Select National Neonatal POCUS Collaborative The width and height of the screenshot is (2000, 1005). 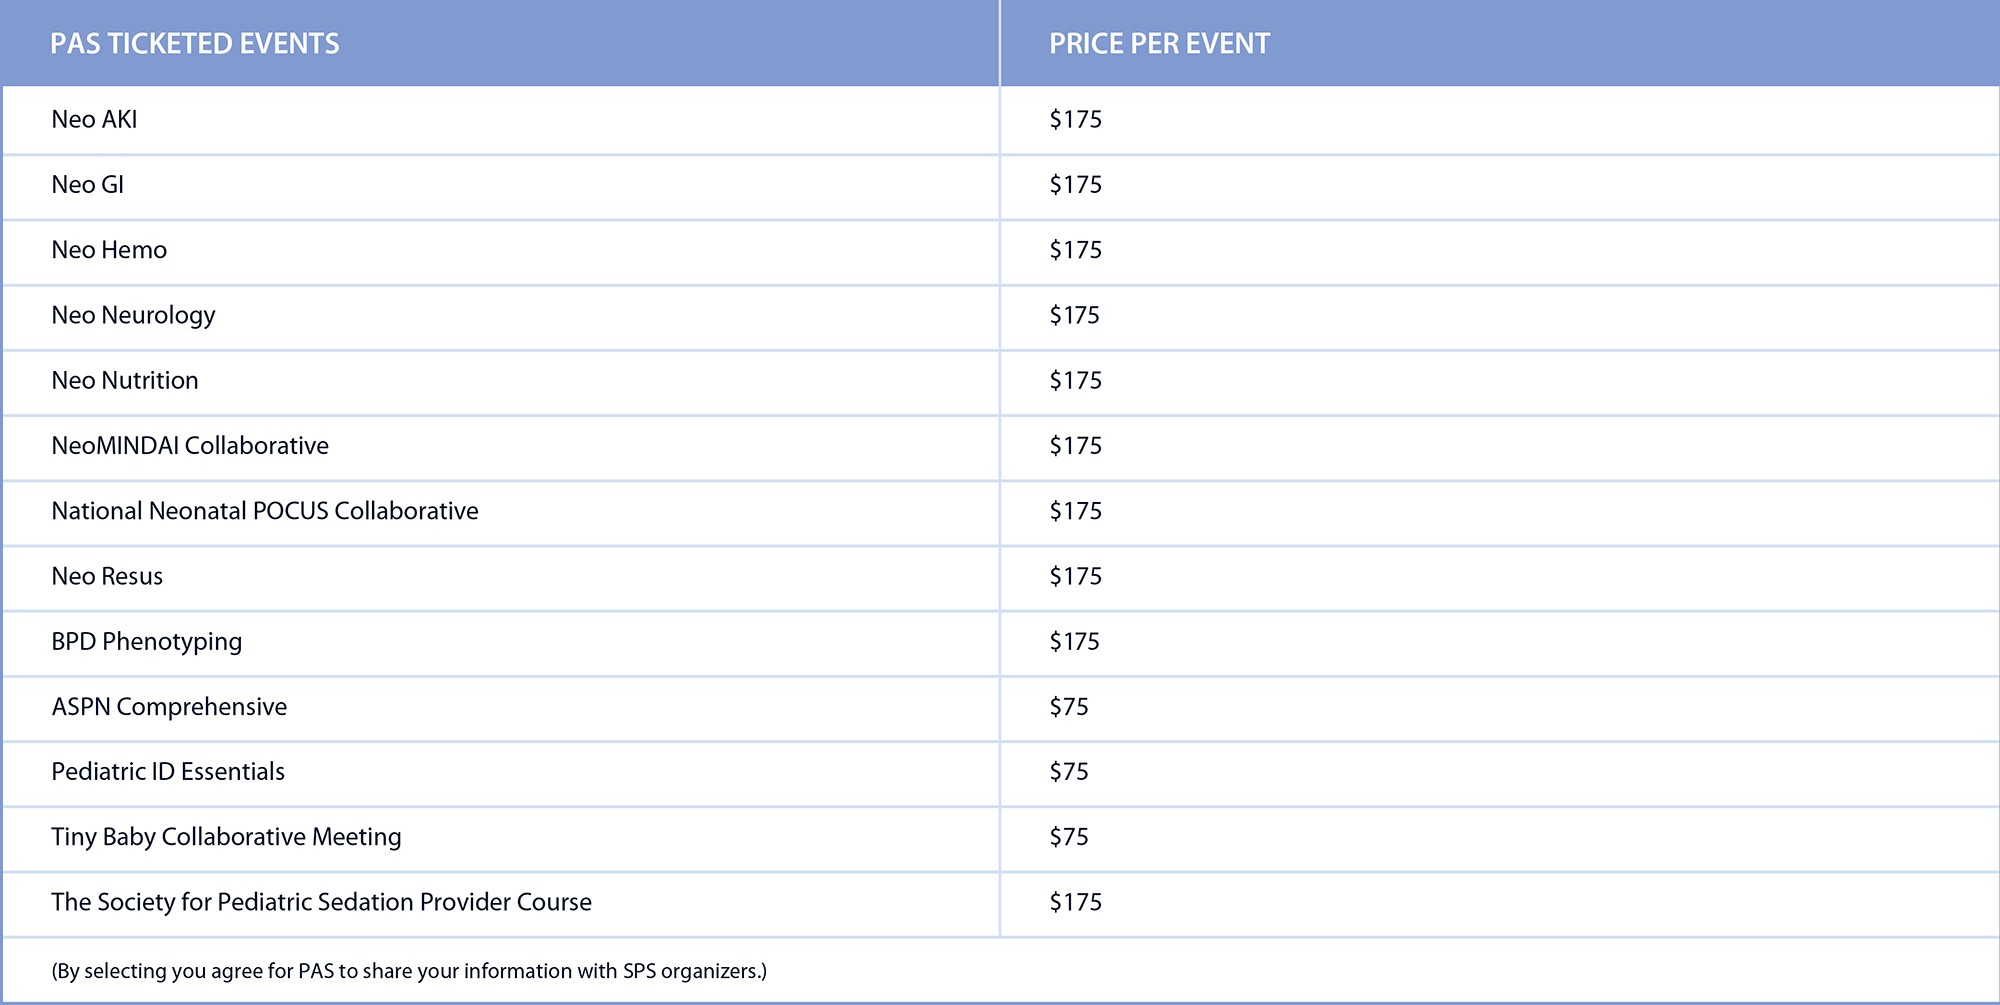(x=265, y=511)
